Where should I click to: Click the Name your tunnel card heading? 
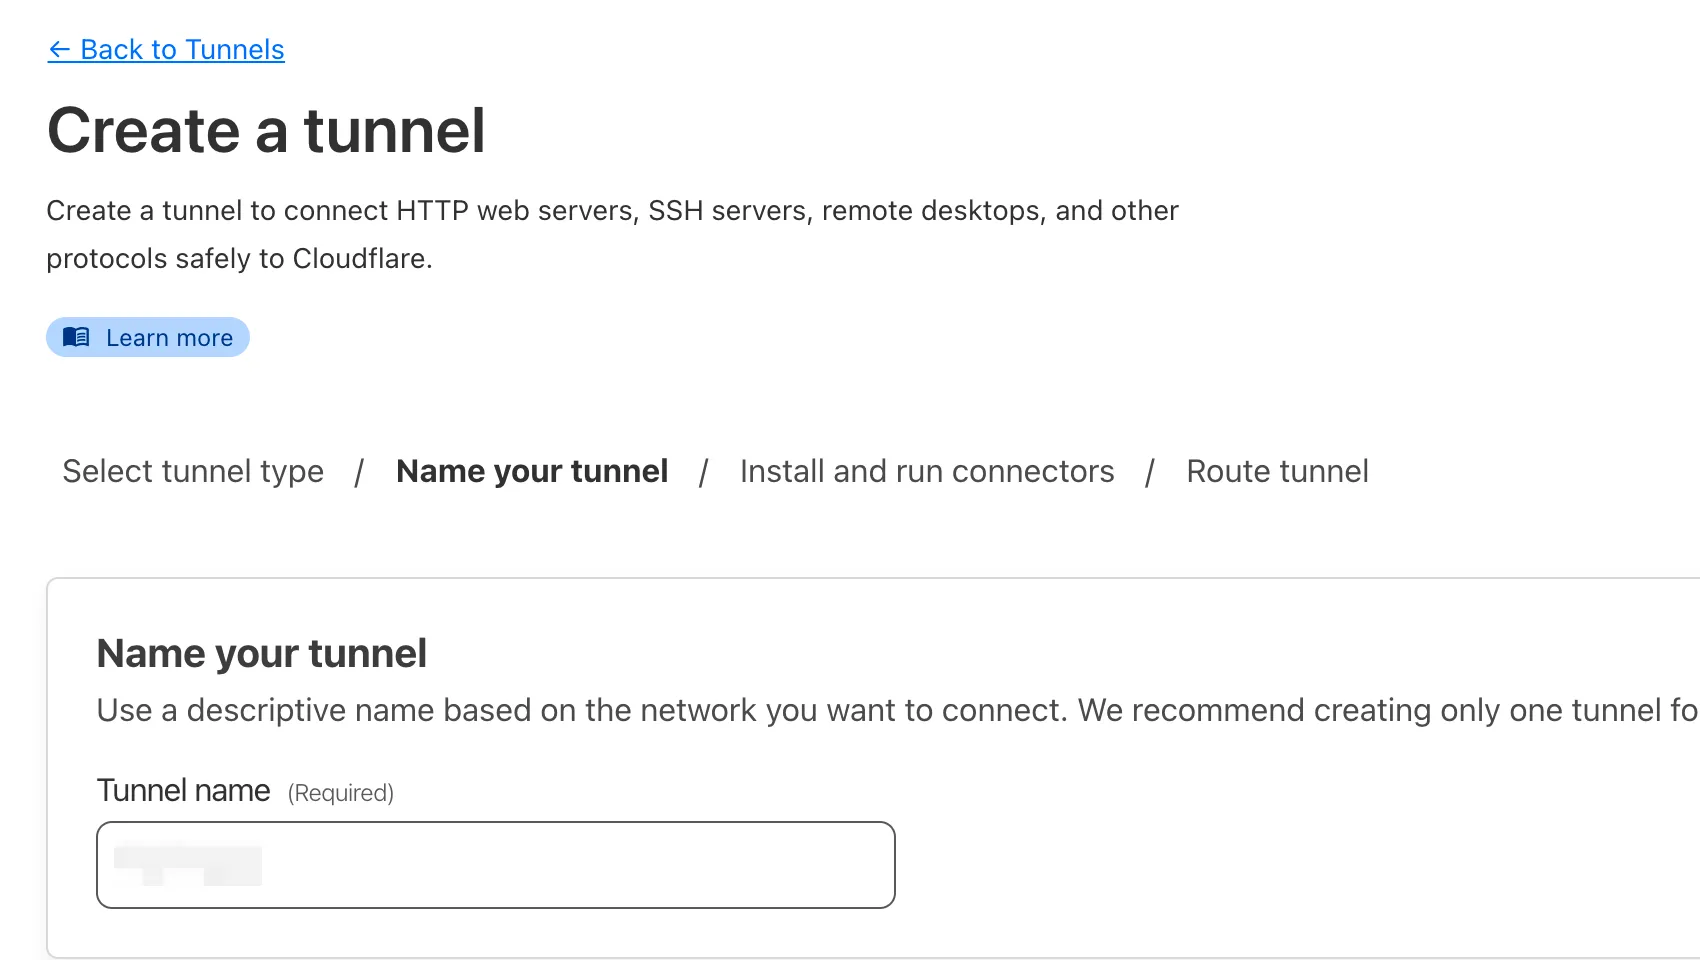(x=262, y=654)
